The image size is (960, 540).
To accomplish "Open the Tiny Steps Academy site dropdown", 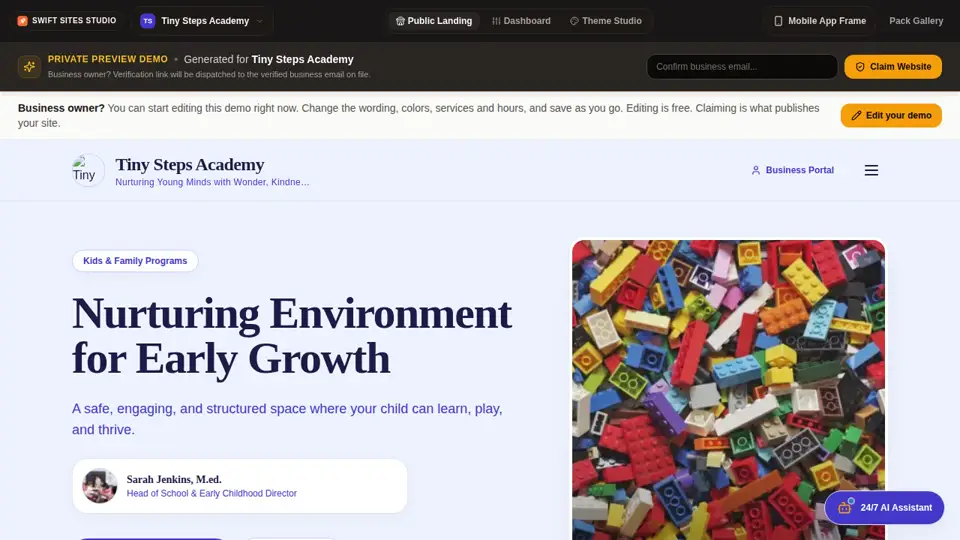I will point(203,21).
